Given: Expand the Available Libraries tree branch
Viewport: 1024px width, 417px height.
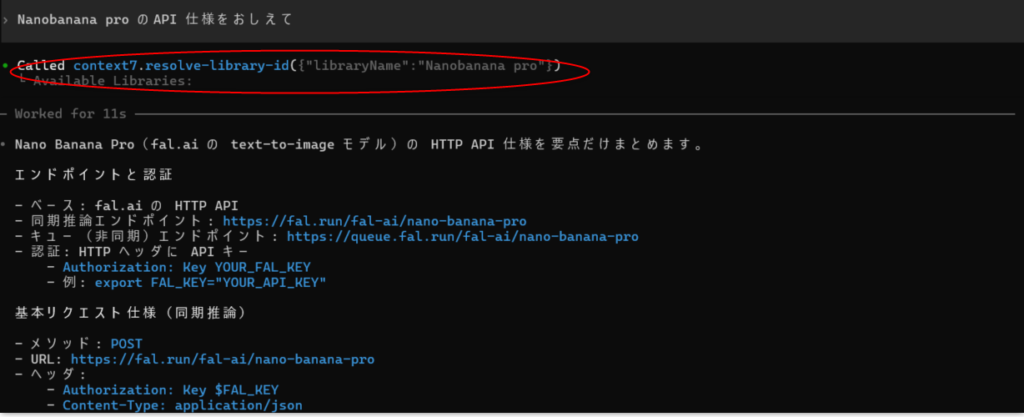Looking at the screenshot, I should coord(23,81).
